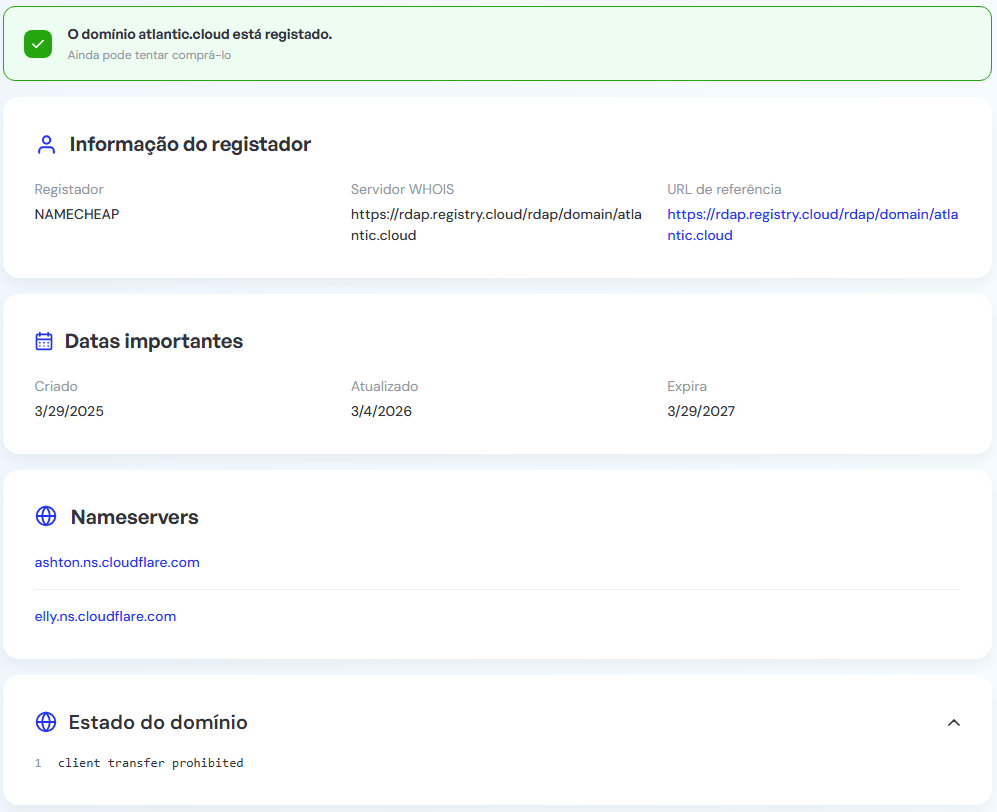This screenshot has width=997, height=812.
Task: Click the Registador label
Action: 69,189
